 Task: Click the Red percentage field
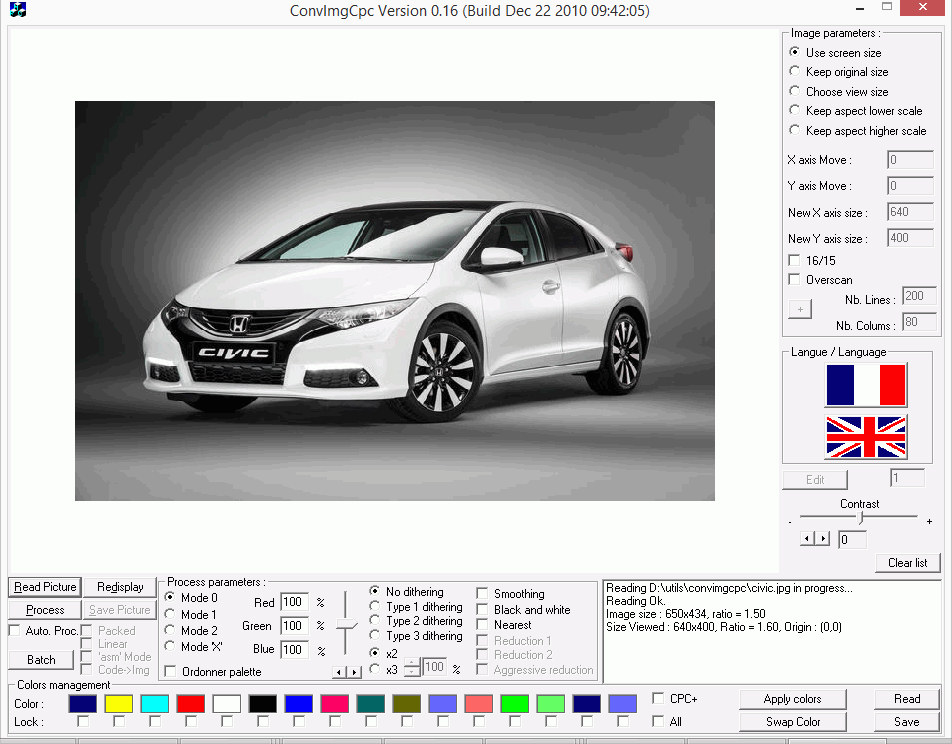tap(294, 602)
